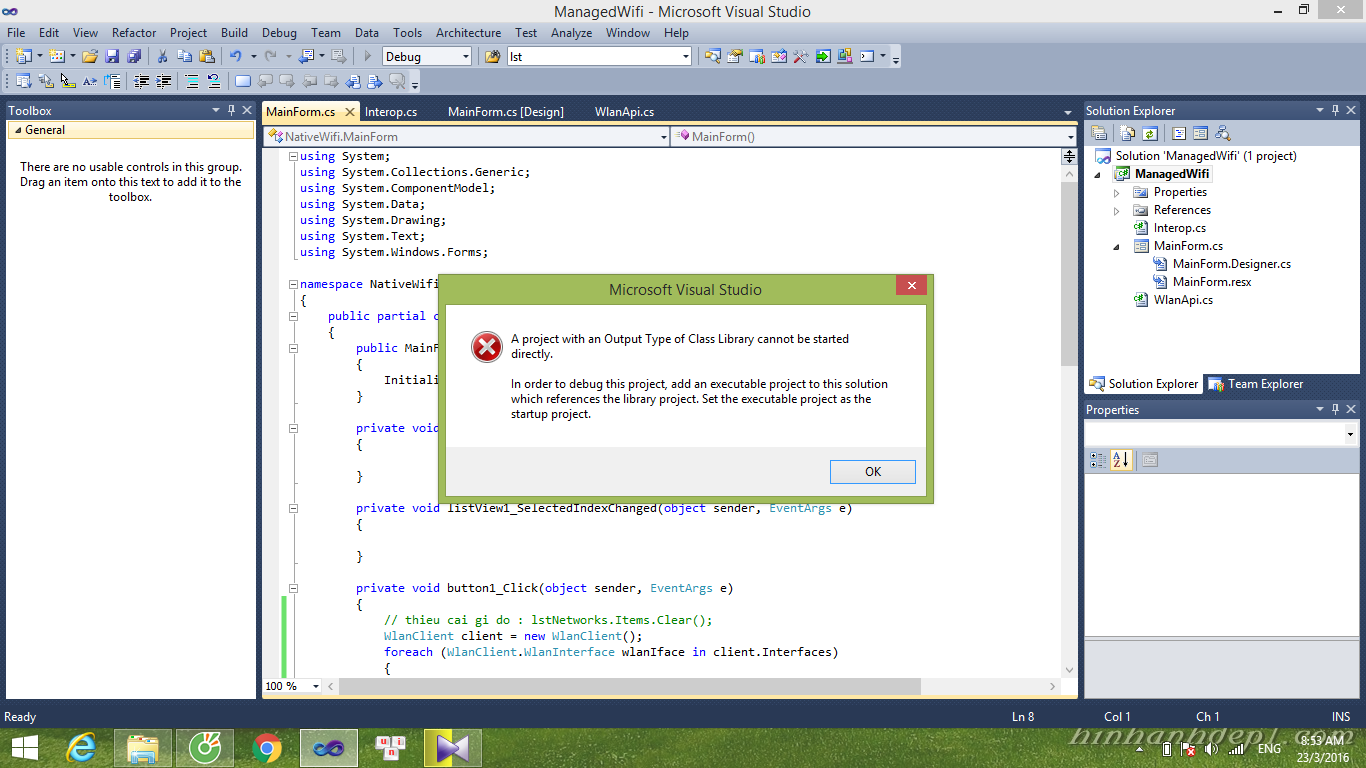Increase line indent in text editor toolbar
This screenshot has height=768, width=1366.
(163, 82)
